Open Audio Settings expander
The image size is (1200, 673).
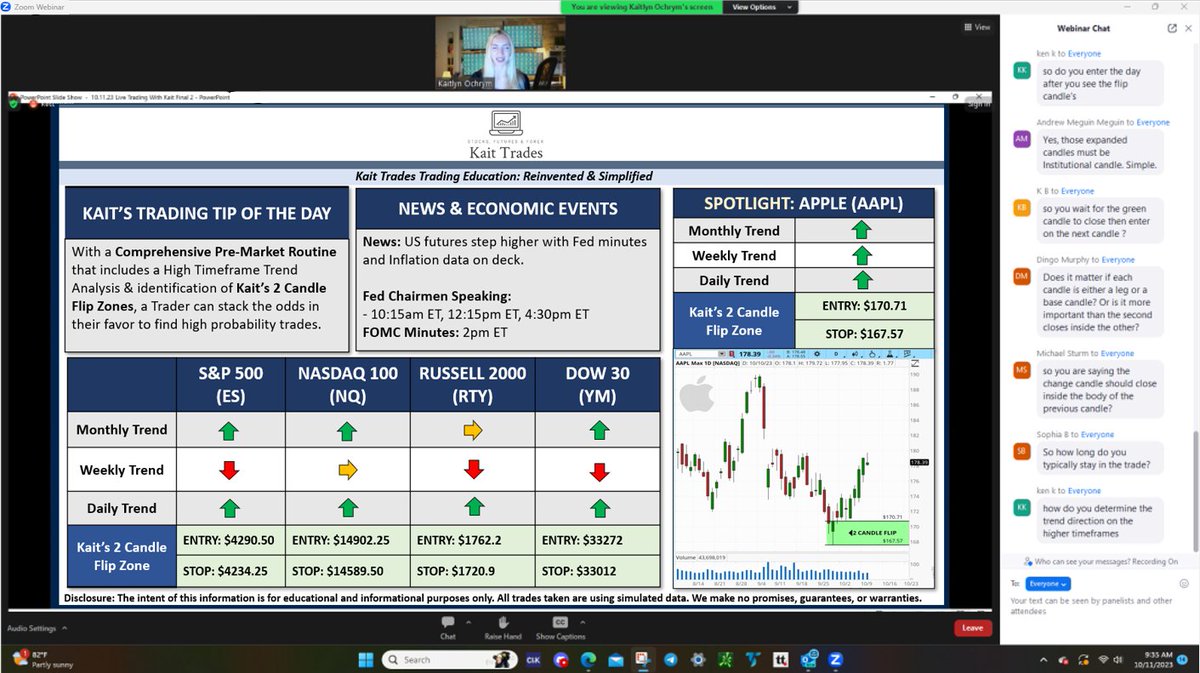[64, 628]
